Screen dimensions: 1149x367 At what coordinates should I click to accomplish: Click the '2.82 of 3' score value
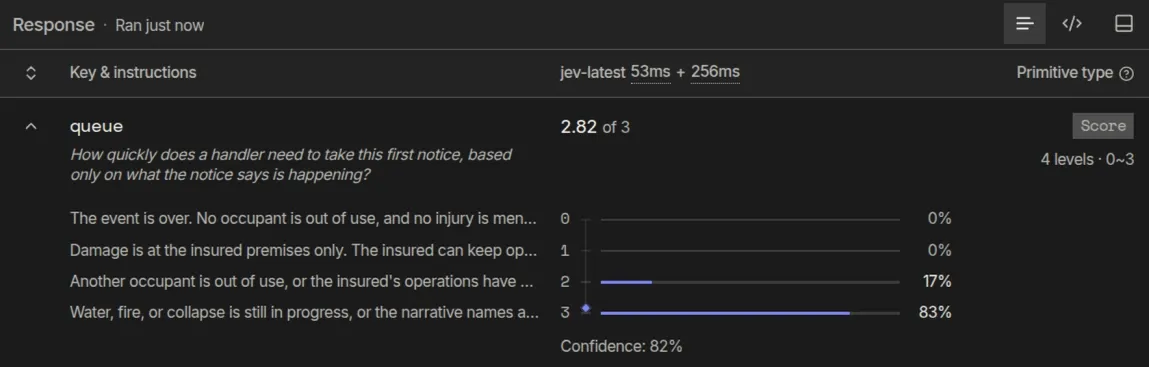point(595,127)
